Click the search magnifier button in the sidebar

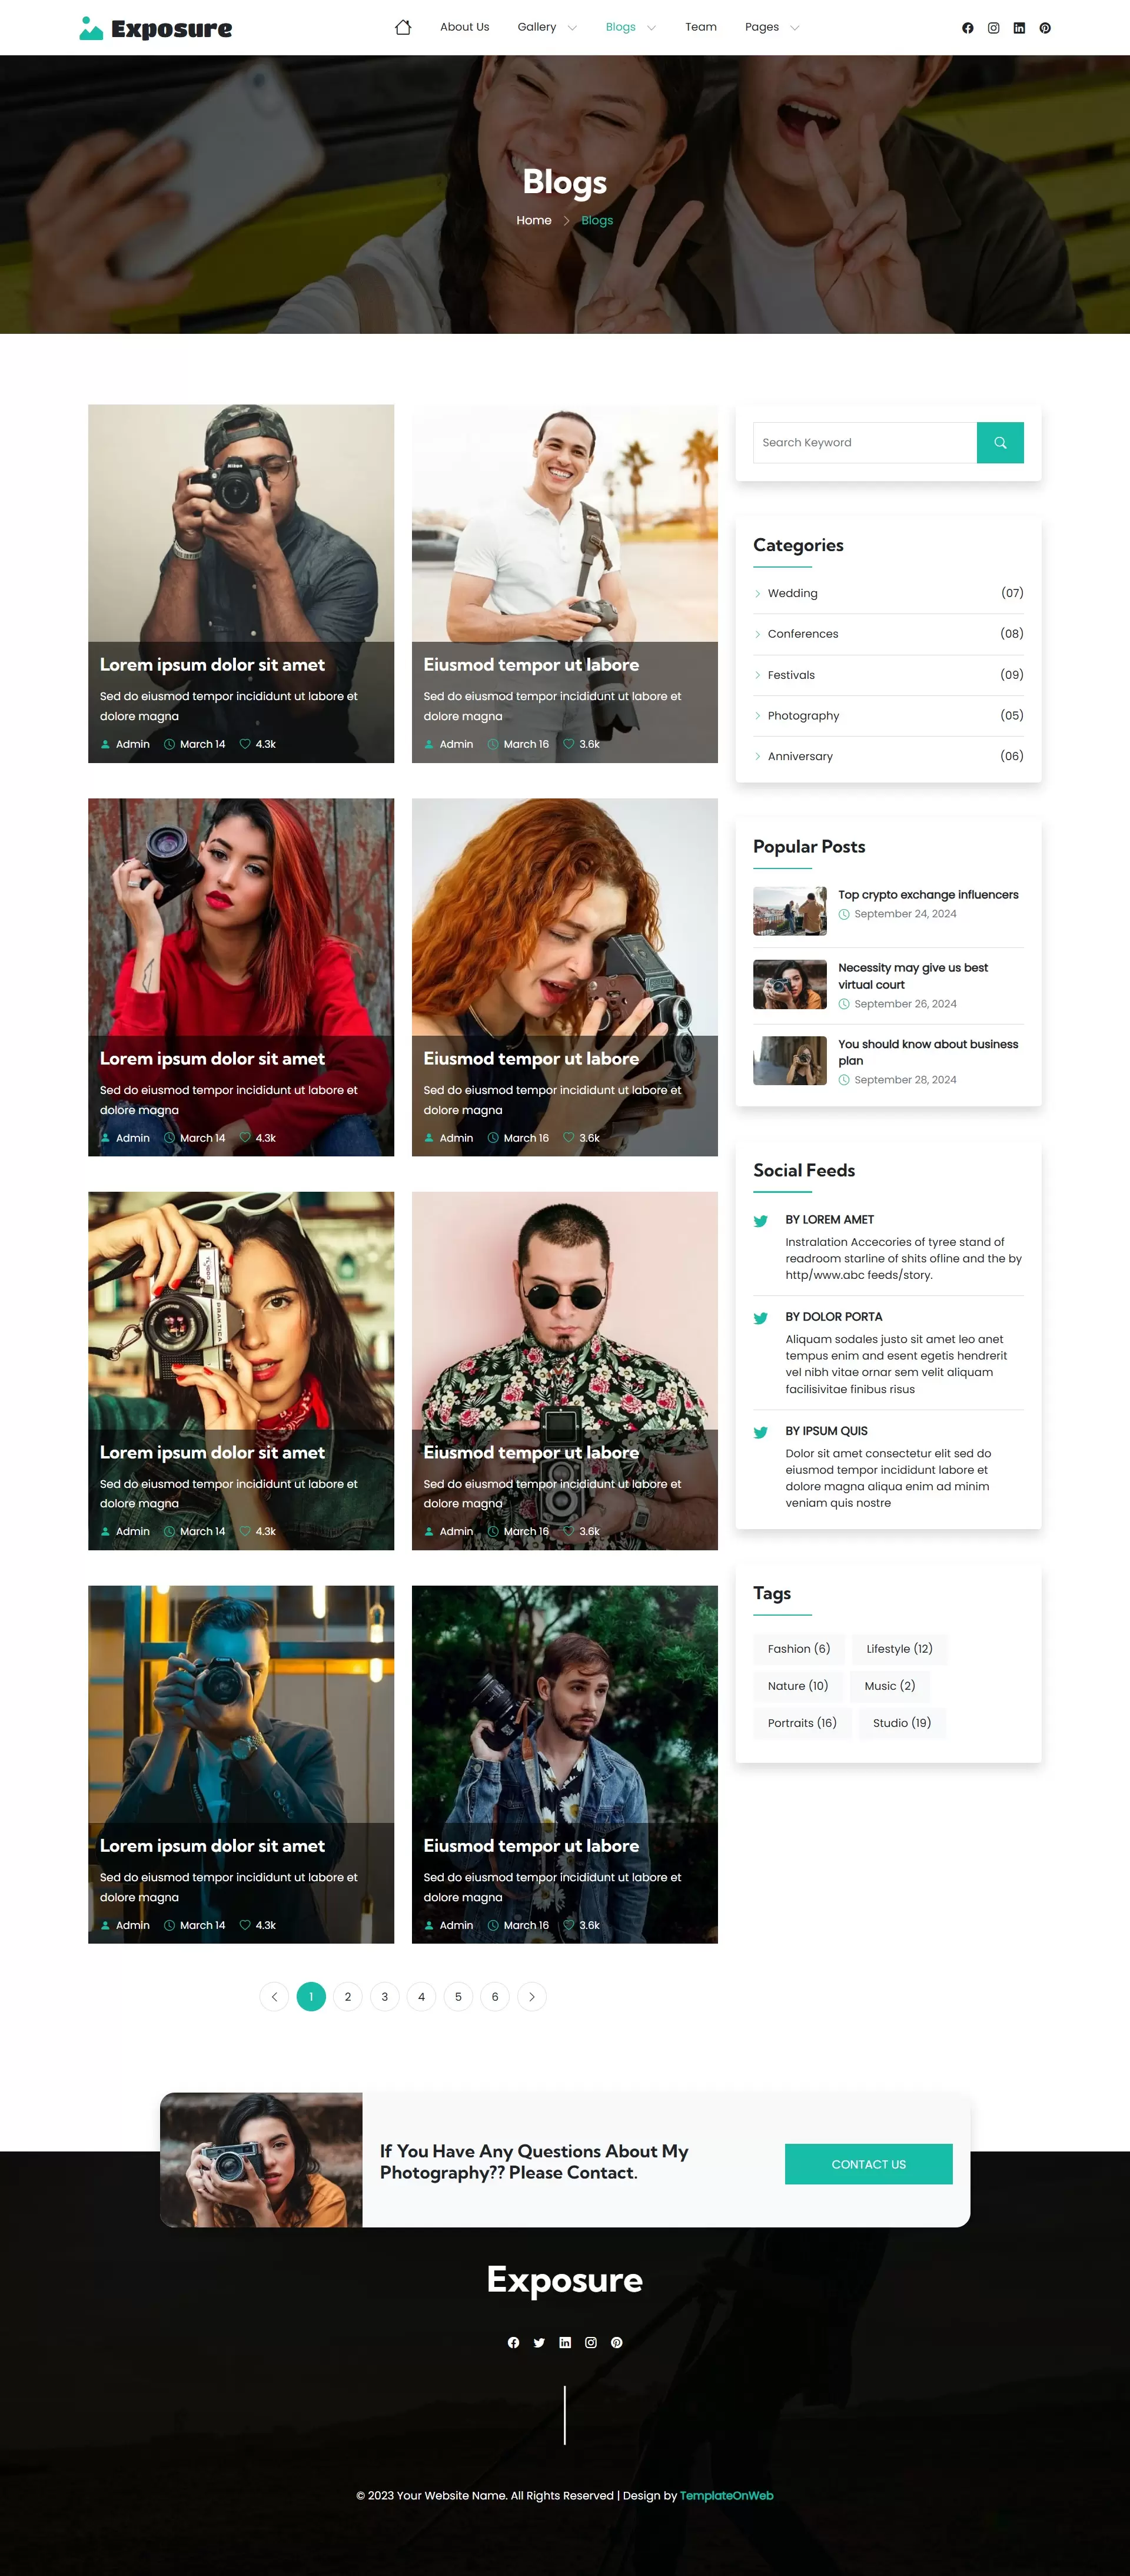click(x=1000, y=442)
